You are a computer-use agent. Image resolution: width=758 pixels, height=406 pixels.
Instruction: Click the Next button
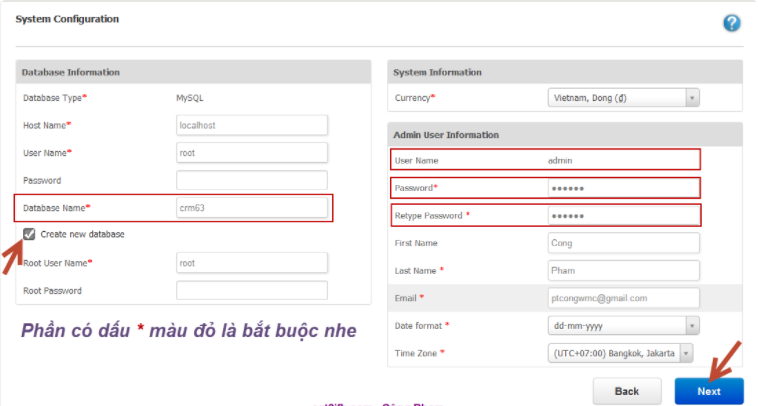point(709,391)
